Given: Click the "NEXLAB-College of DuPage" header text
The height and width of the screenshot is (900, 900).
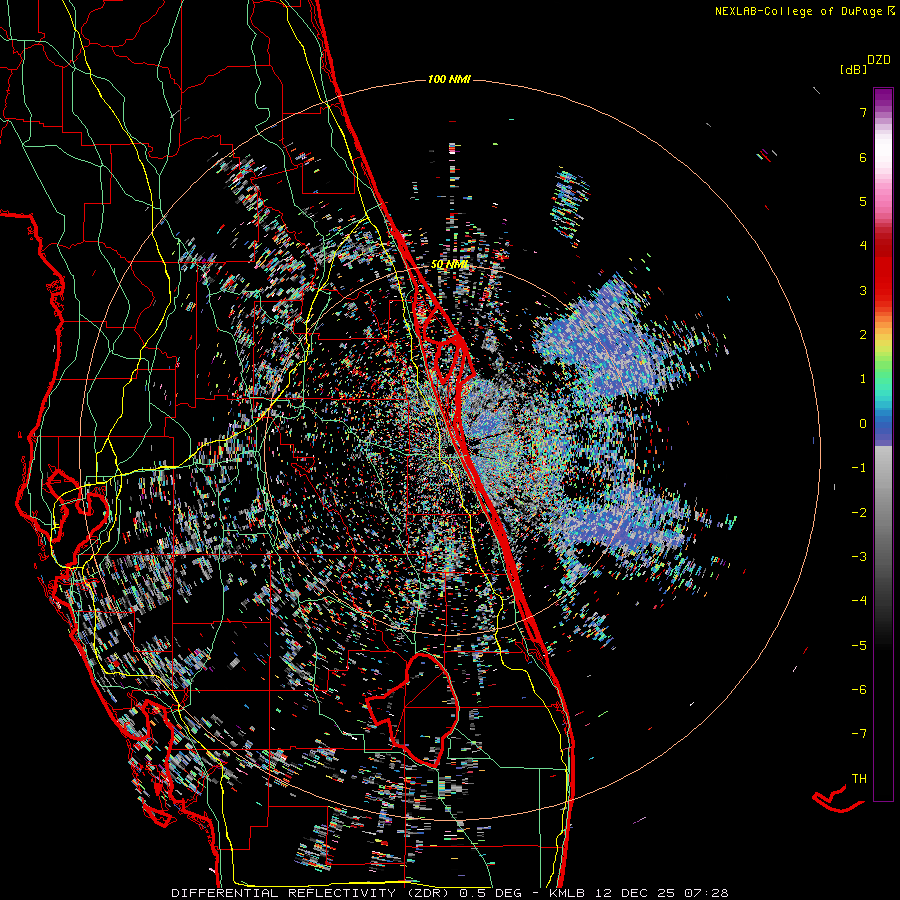Looking at the screenshot, I should pos(799,11).
